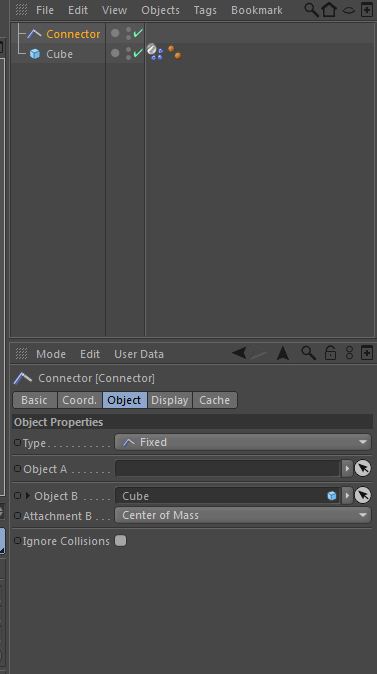Toggle Connector editor/render visibility dots
The image size is (377, 674).
[129, 34]
